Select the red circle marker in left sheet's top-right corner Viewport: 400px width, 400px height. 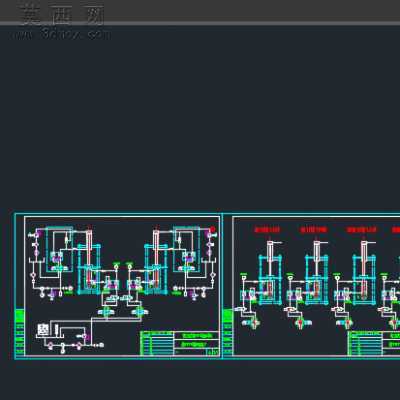pyautogui.click(x=212, y=229)
